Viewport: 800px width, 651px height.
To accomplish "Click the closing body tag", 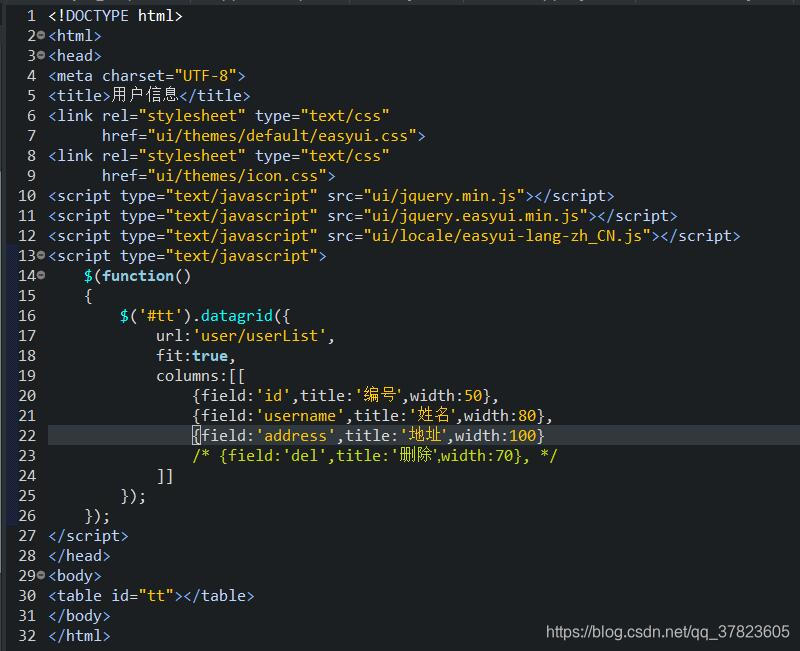I will click(79, 616).
